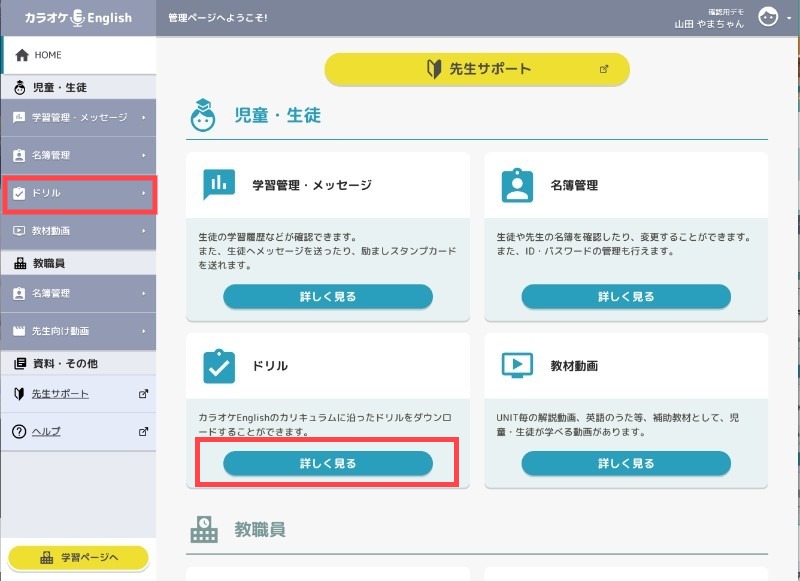The image size is (800, 581).
Task: Click the graduate face icon beside 児童・生徒 heading
Action: 203,115
